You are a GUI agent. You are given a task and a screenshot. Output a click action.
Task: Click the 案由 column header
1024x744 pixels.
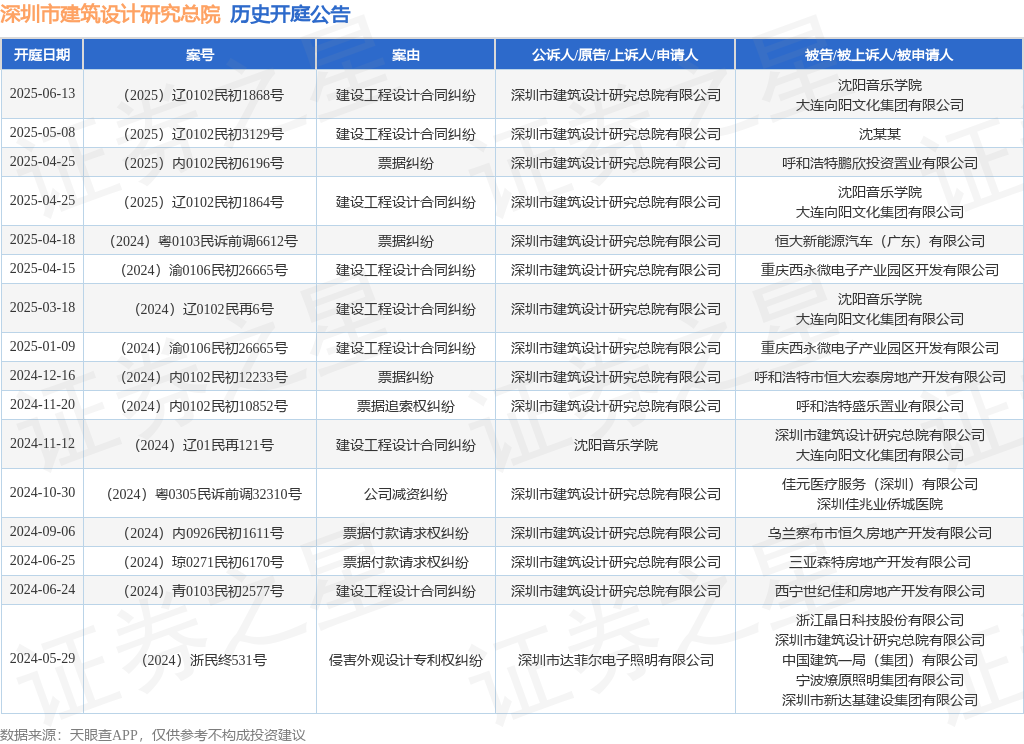(406, 55)
